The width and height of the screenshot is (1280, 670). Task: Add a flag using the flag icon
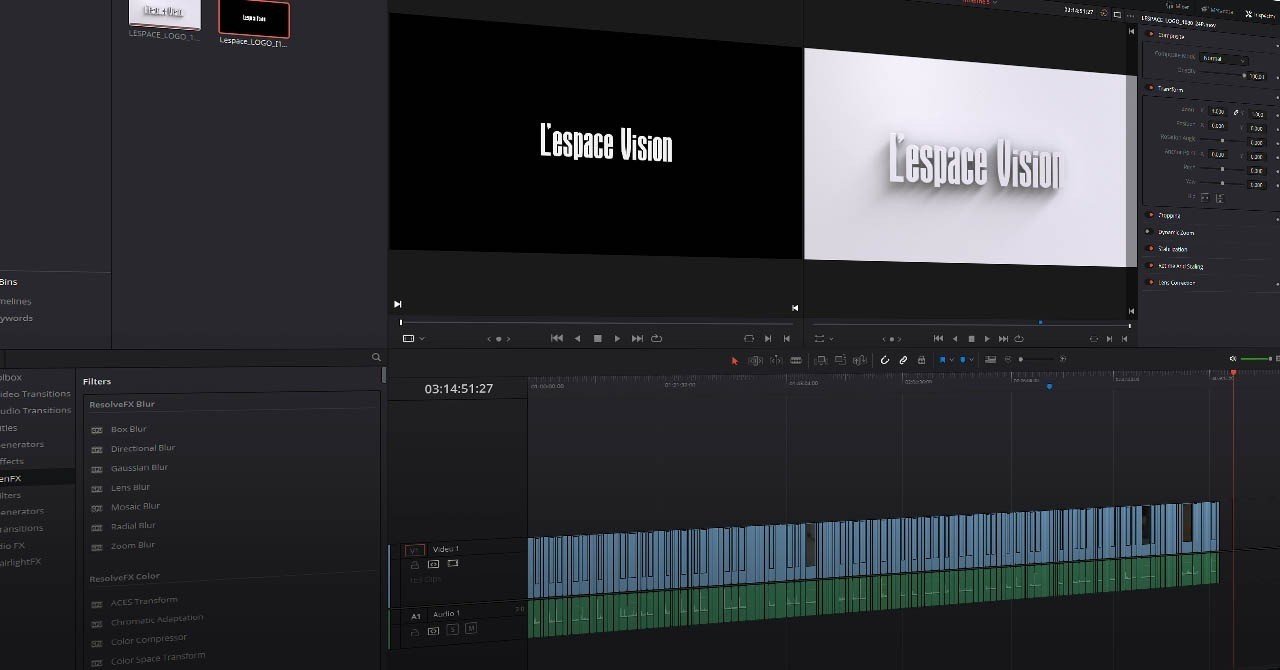pos(942,360)
